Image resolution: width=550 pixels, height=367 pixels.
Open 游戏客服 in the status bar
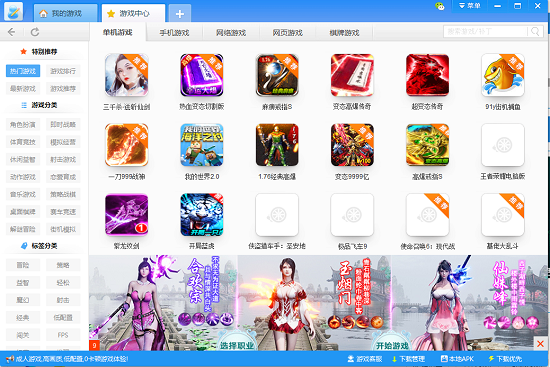[x=365, y=359]
